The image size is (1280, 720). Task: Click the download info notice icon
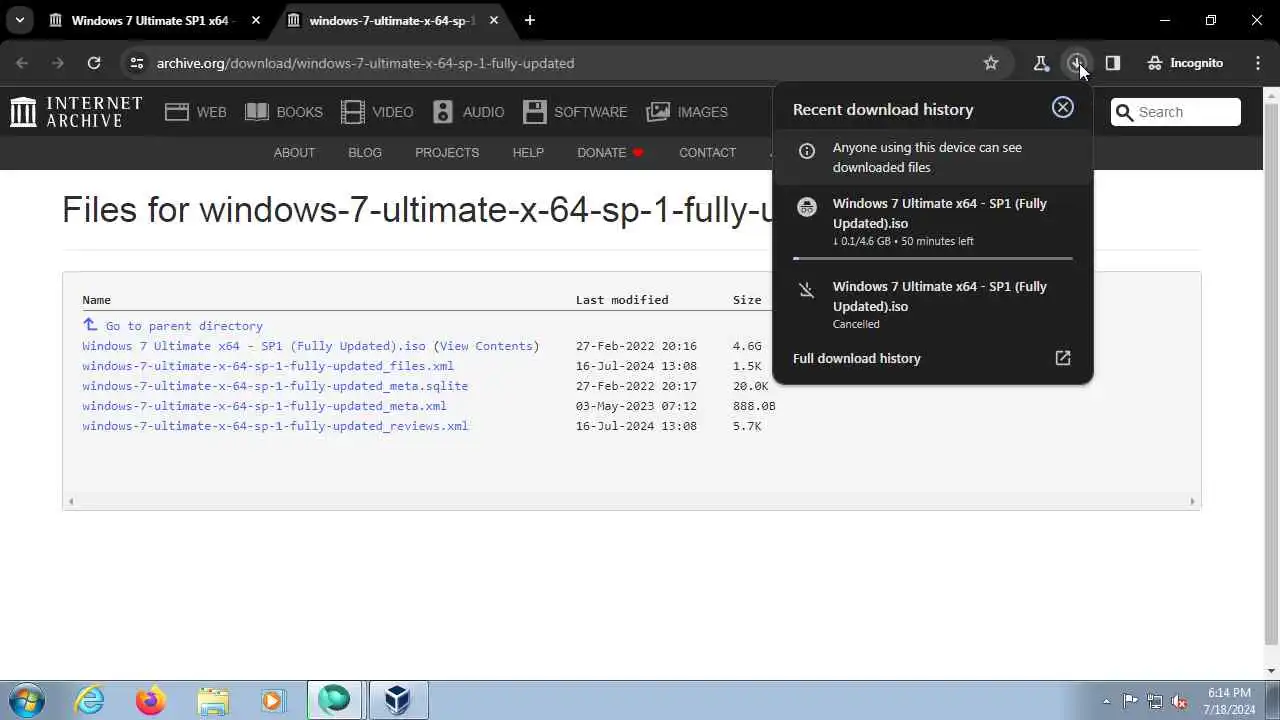[807, 151]
